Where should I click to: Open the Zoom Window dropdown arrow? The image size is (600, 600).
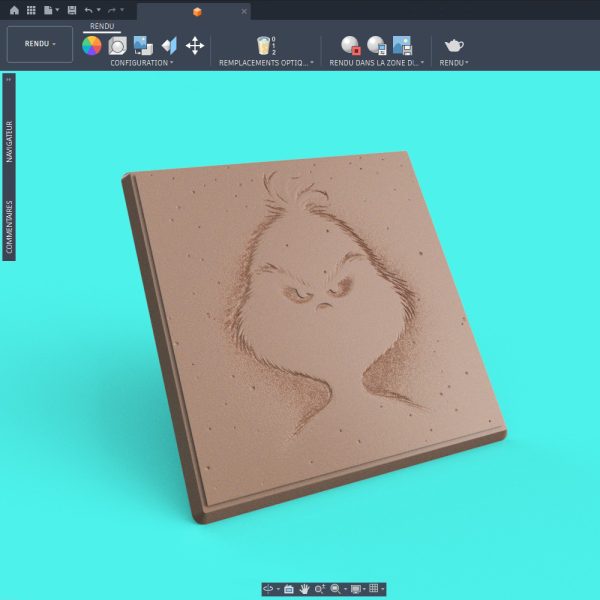click(x=346, y=589)
